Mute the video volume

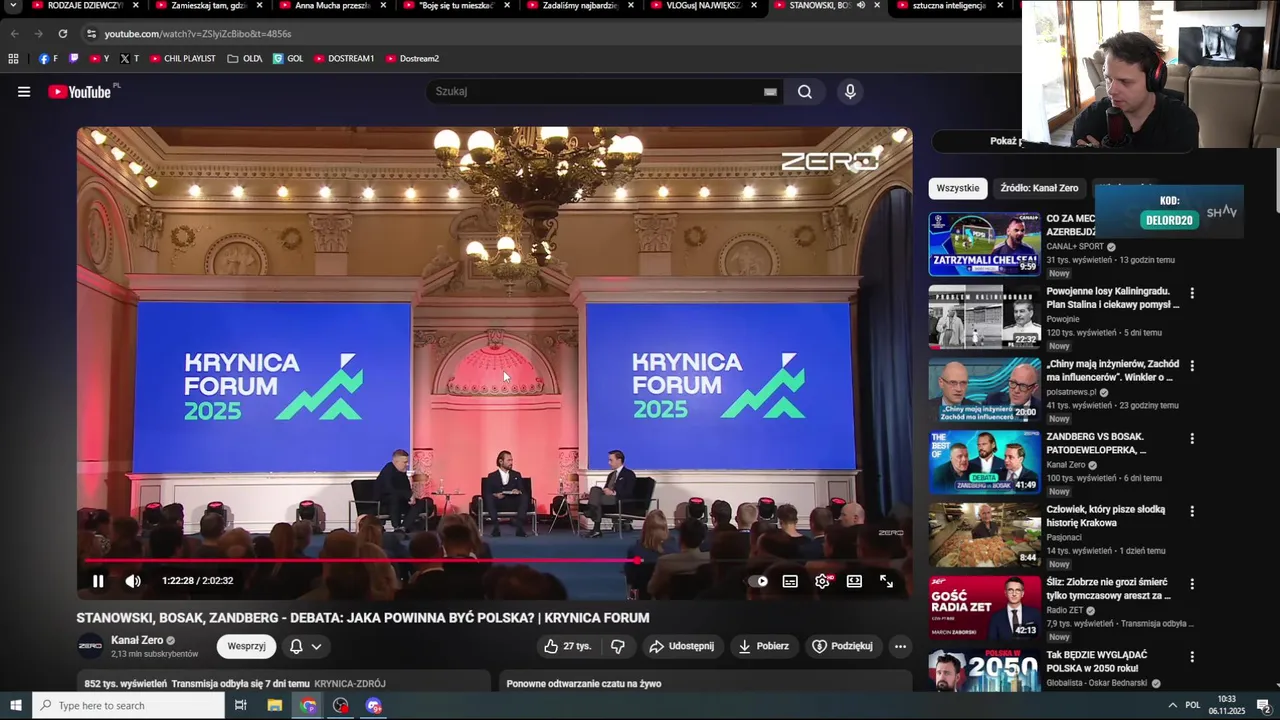(x=133, y=581)
